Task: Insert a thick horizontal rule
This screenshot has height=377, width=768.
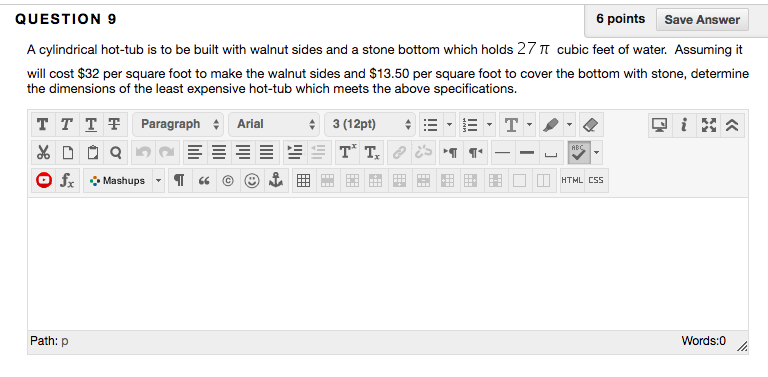Action: 527,153
